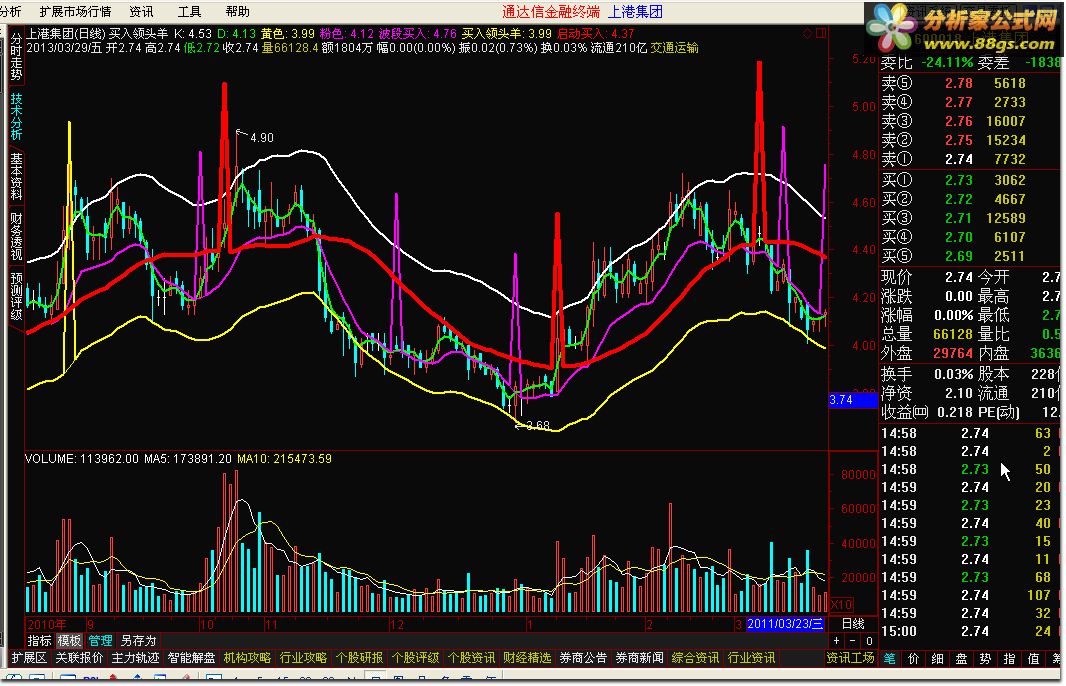Click the 买入领头羊 indicator name in the chart header

tap(137, 33)
